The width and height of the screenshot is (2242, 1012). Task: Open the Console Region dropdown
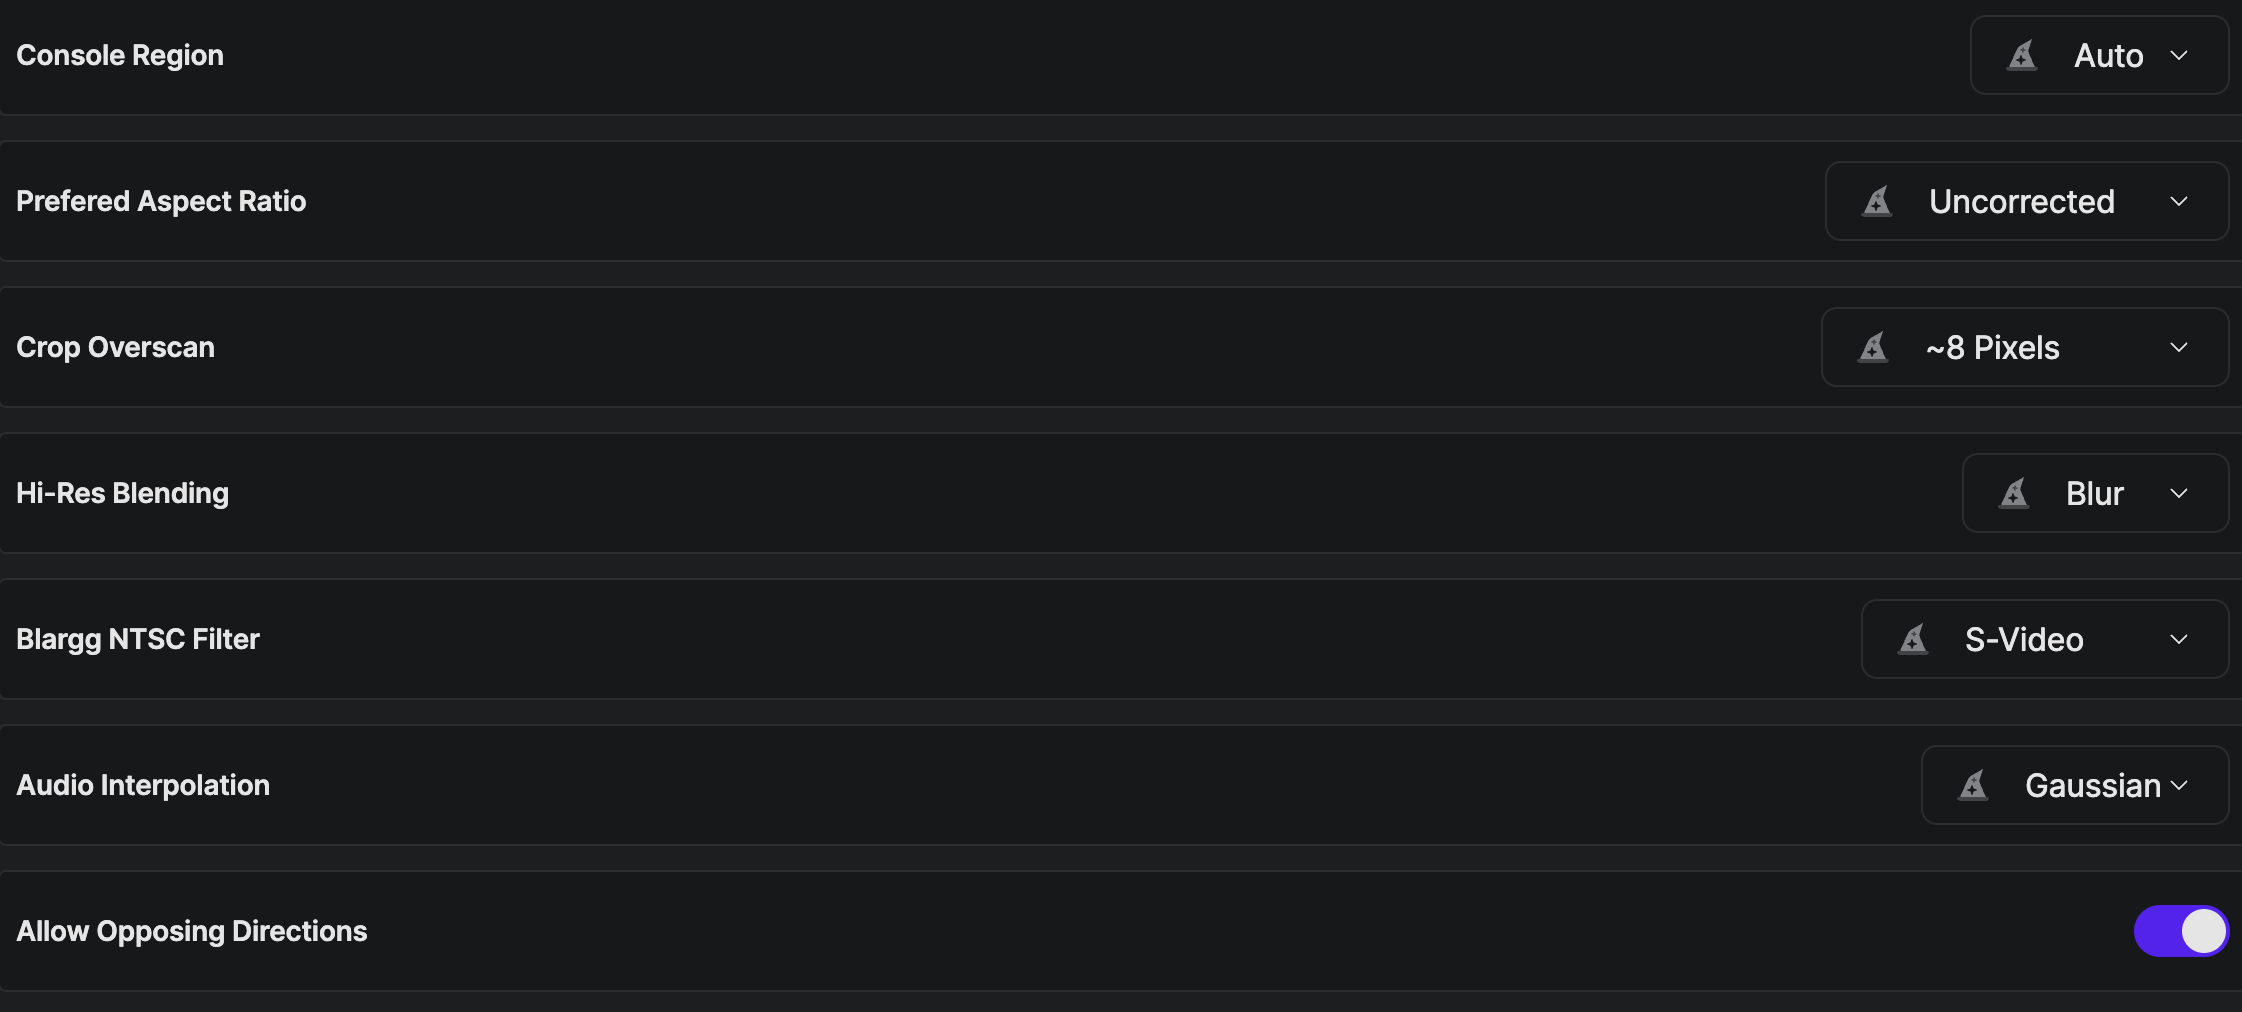(x=2099, y=55)
